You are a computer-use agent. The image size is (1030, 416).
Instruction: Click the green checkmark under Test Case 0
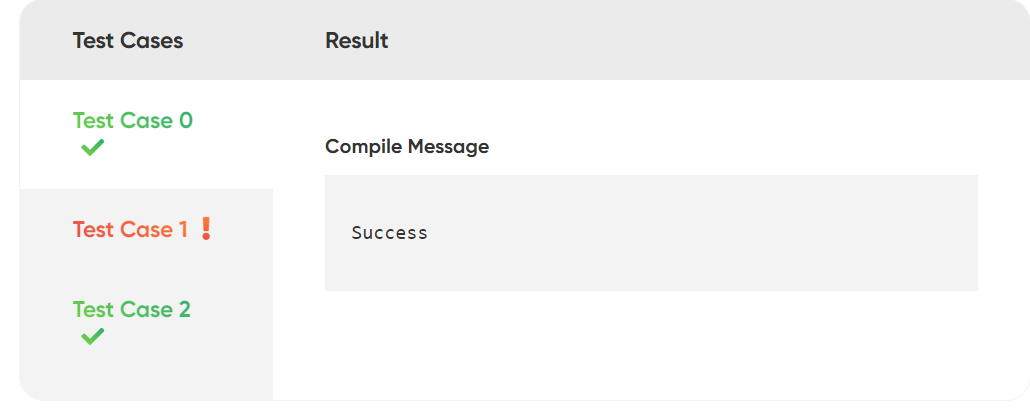93,148
